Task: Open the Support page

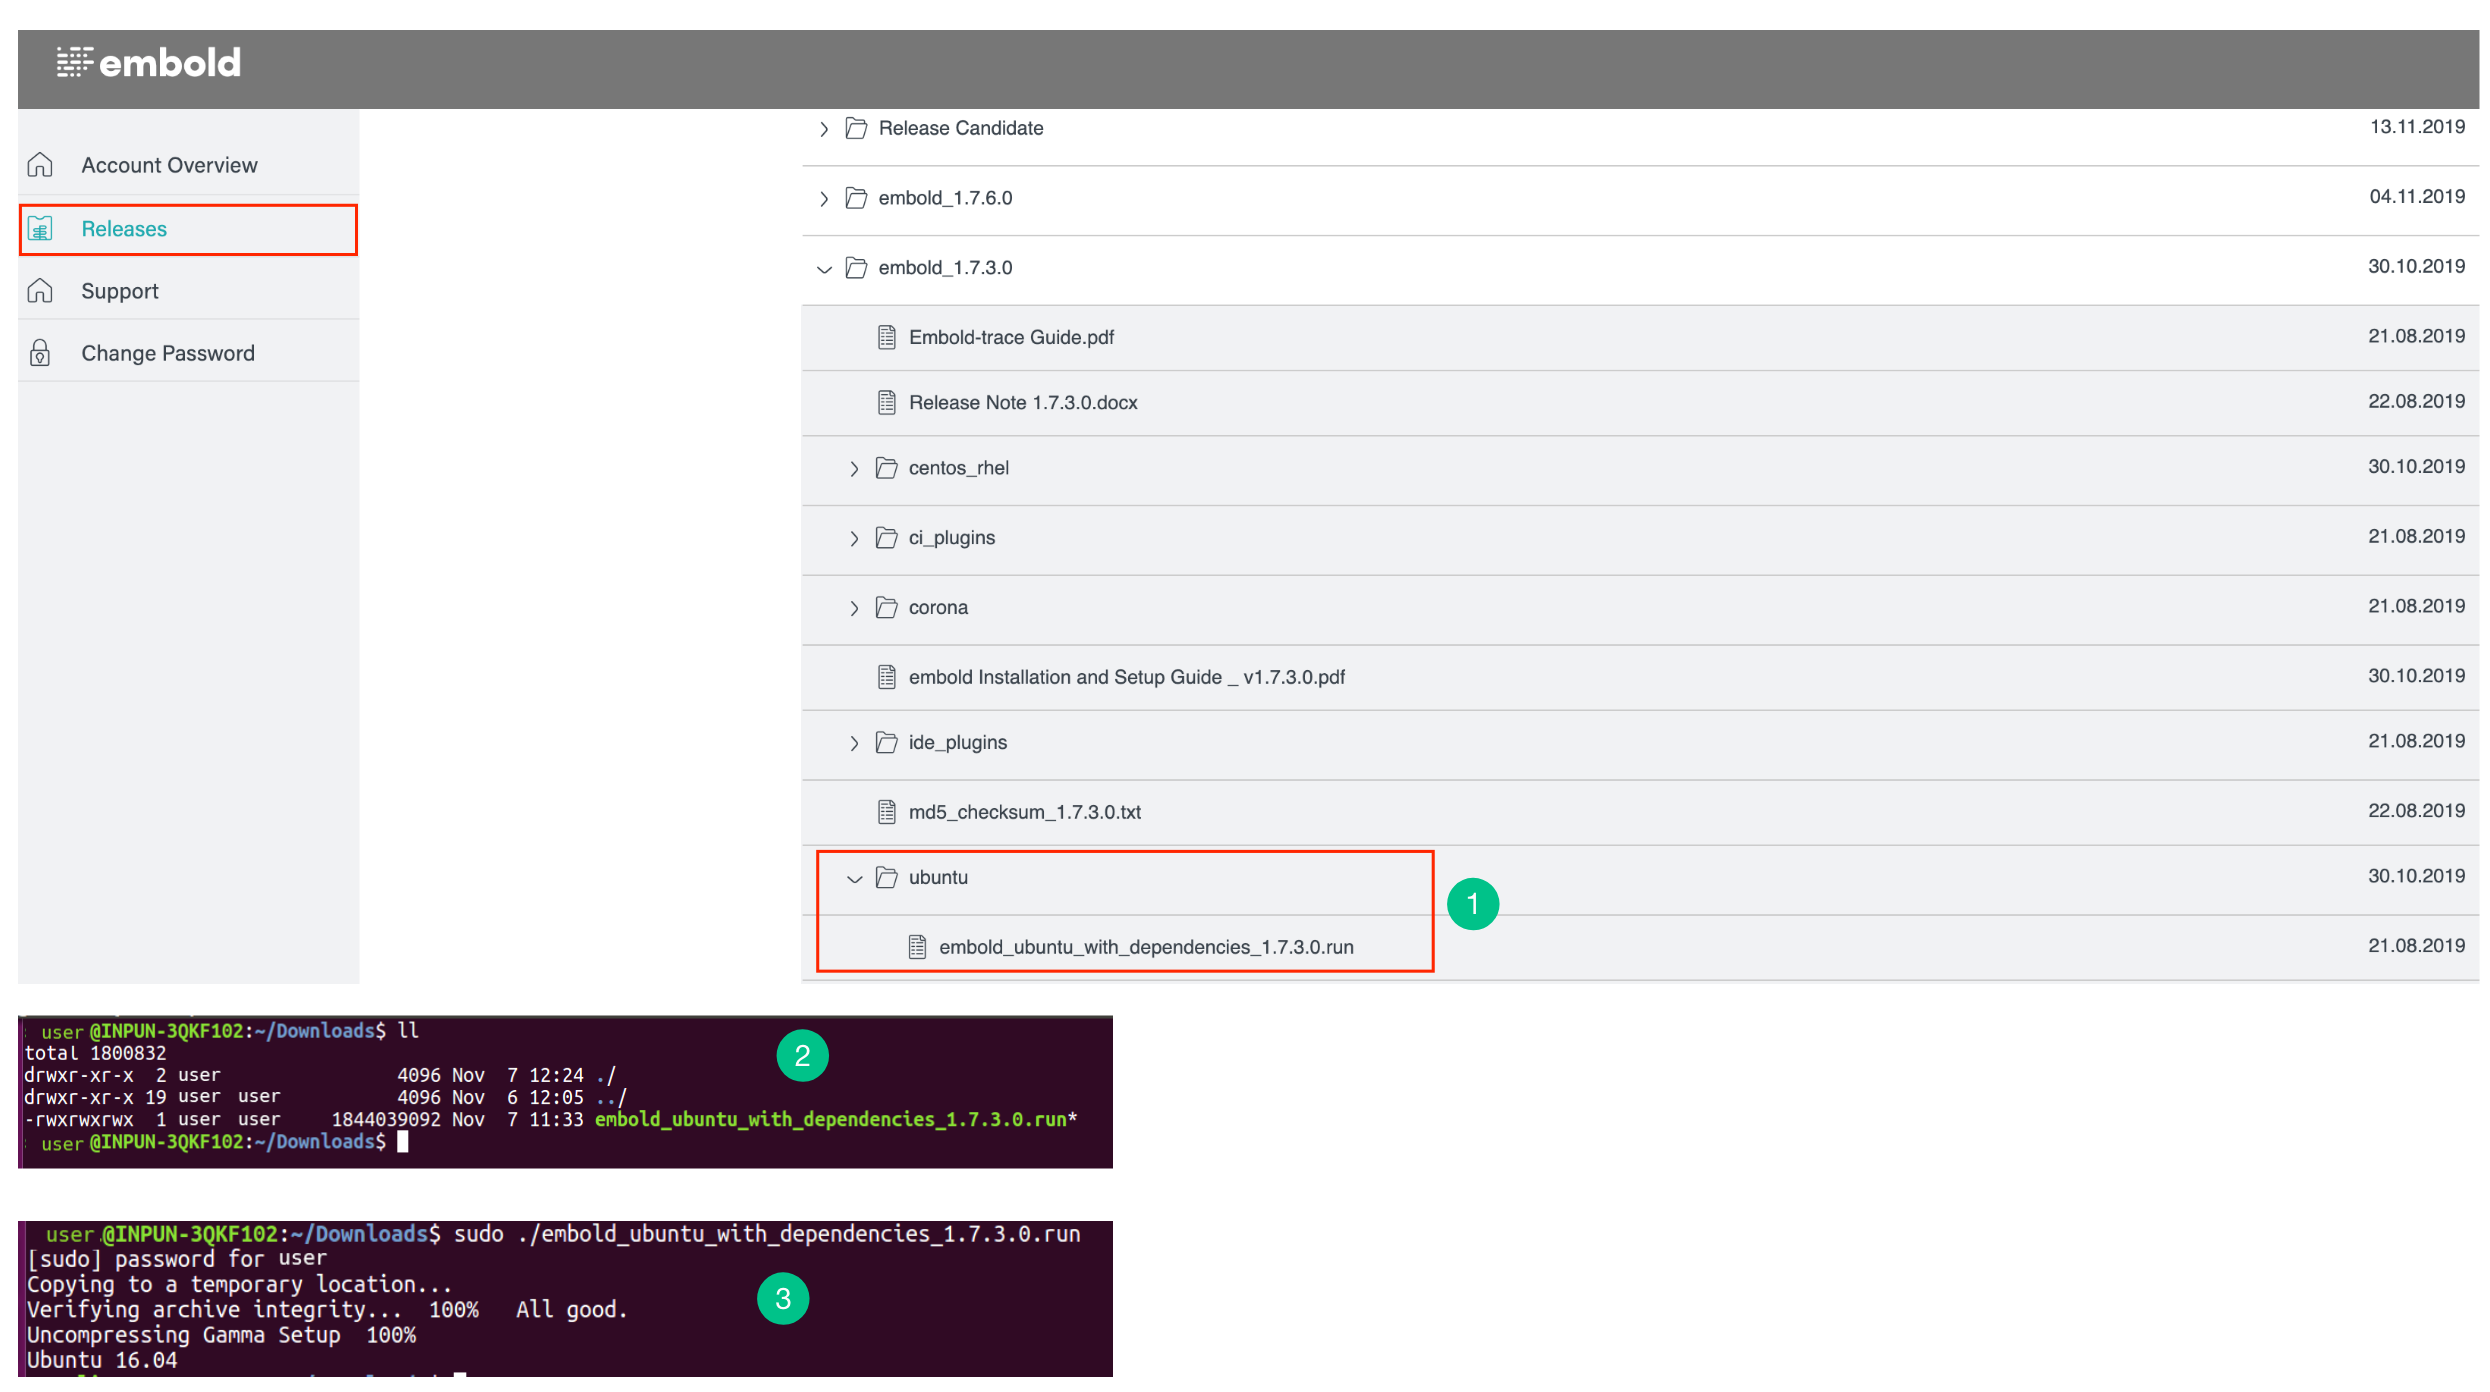Action: click(x=120, y=291)
